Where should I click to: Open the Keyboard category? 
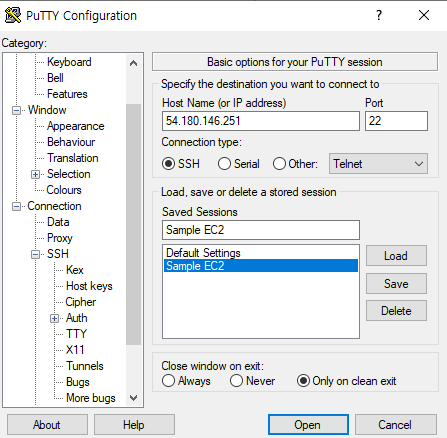coord(69,62)
